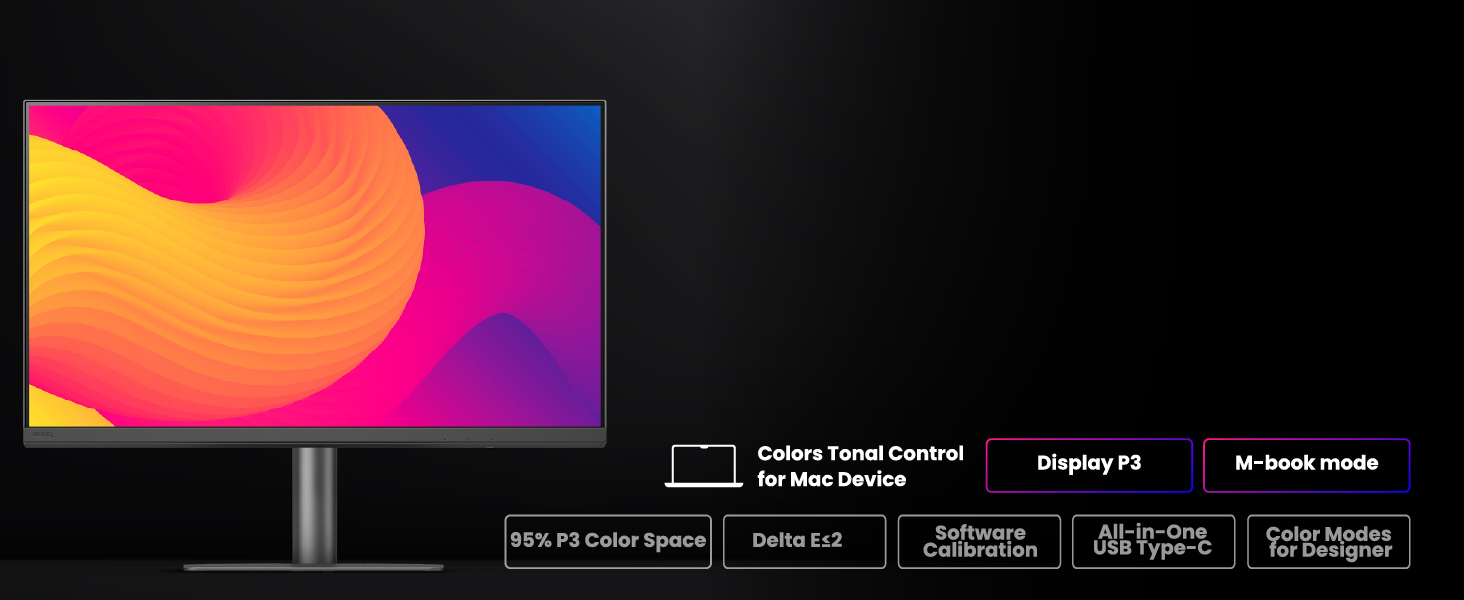
Task: Click the flat monitor base plate
Action: [x=313, y=567]
